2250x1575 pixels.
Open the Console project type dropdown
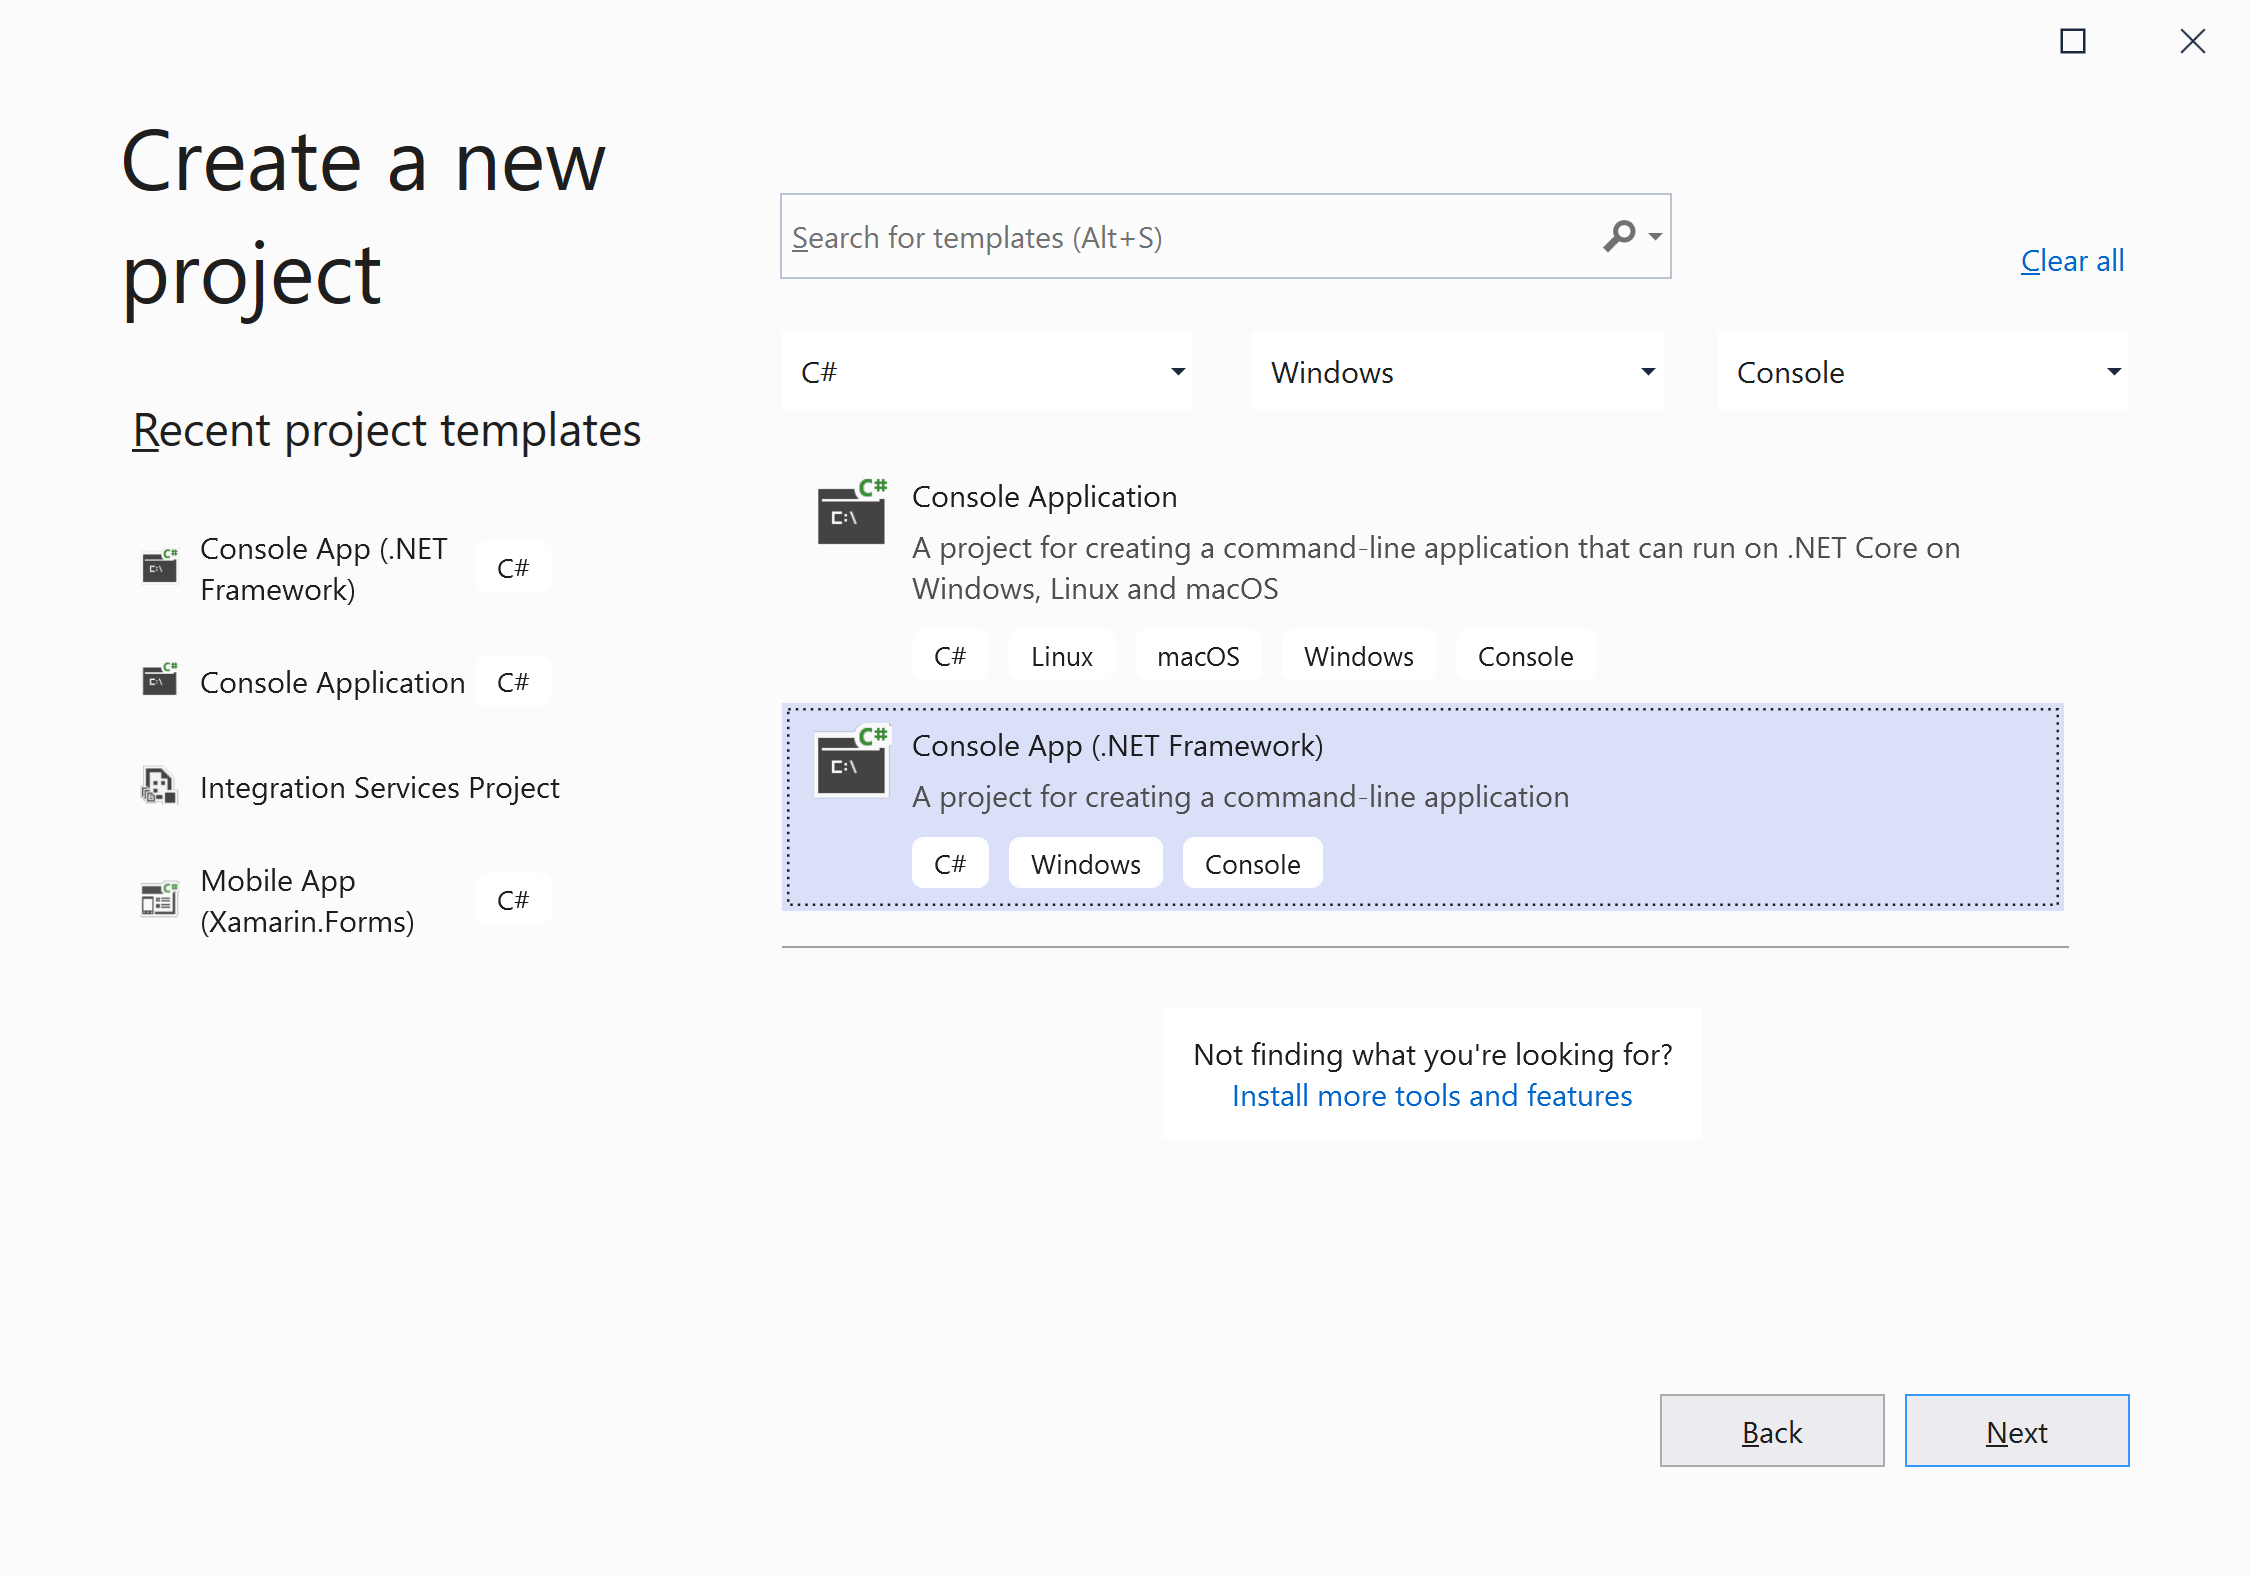click(1923, 372)
